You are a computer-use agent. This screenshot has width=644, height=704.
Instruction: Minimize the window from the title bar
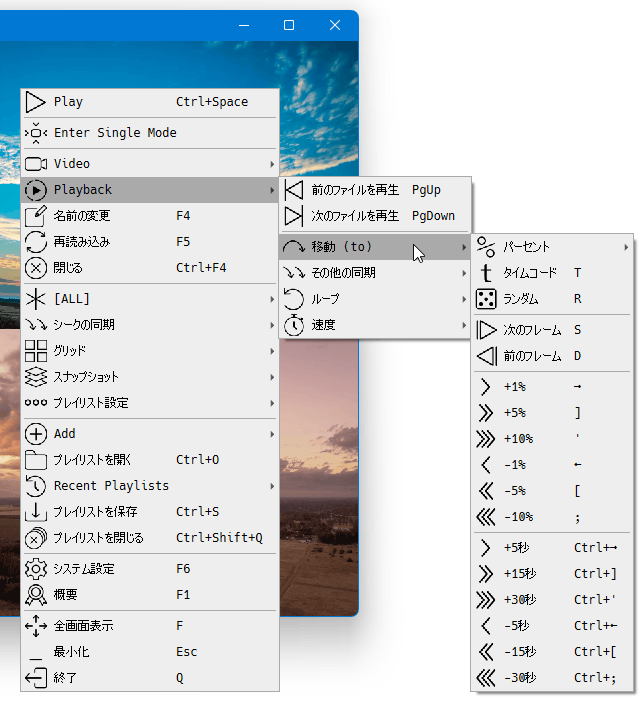click(x=244, y=25)
